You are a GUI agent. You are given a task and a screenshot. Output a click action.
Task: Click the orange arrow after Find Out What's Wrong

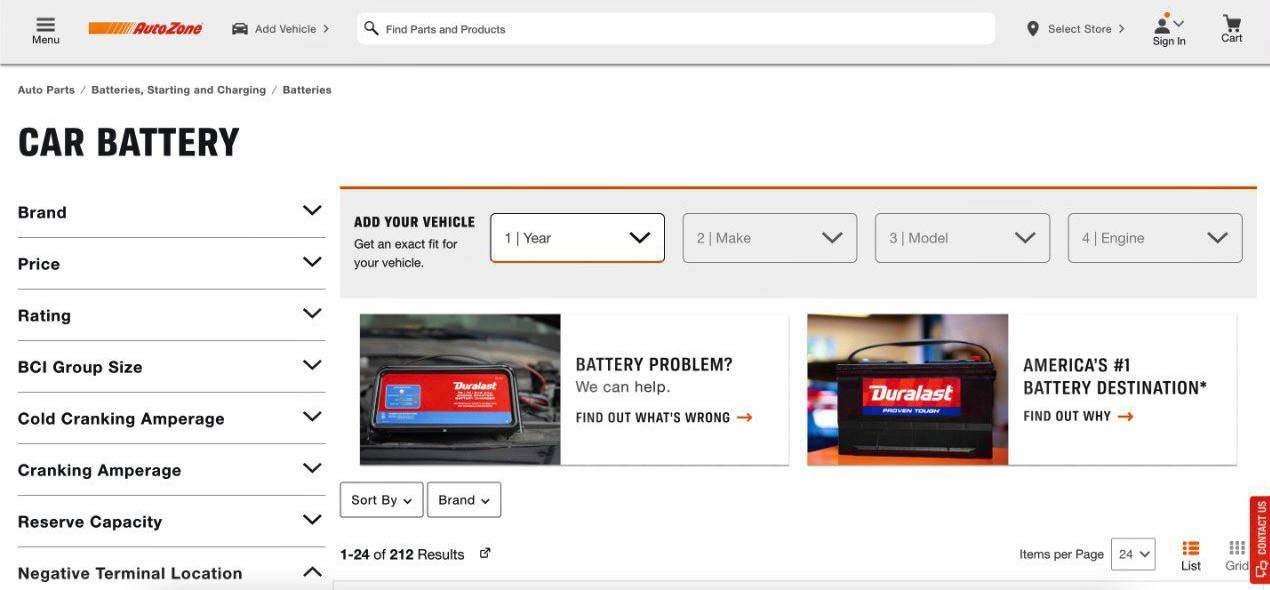[x=744, y=417]
